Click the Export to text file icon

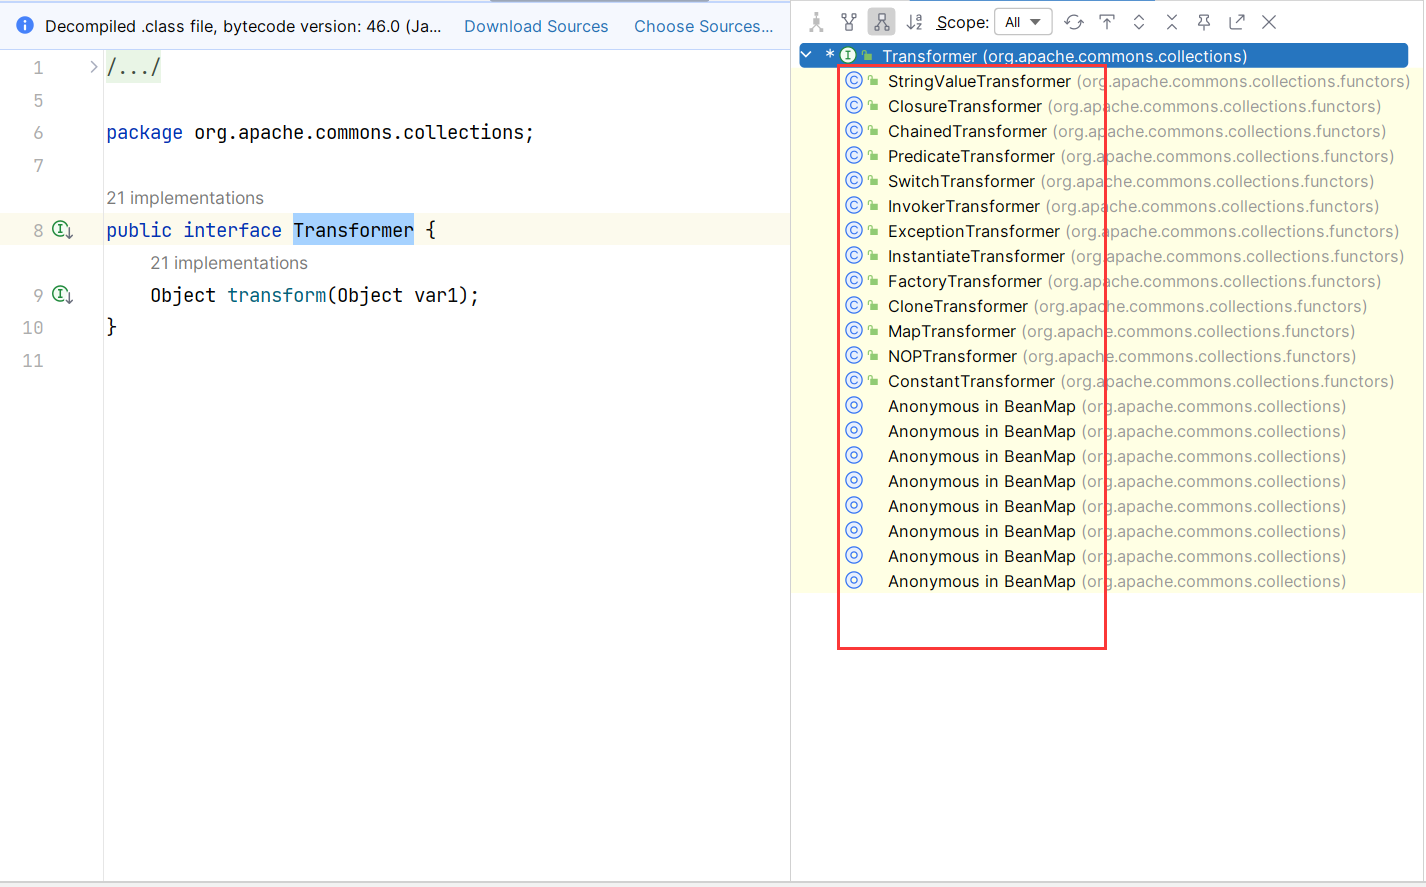[x=1237, y=22]
